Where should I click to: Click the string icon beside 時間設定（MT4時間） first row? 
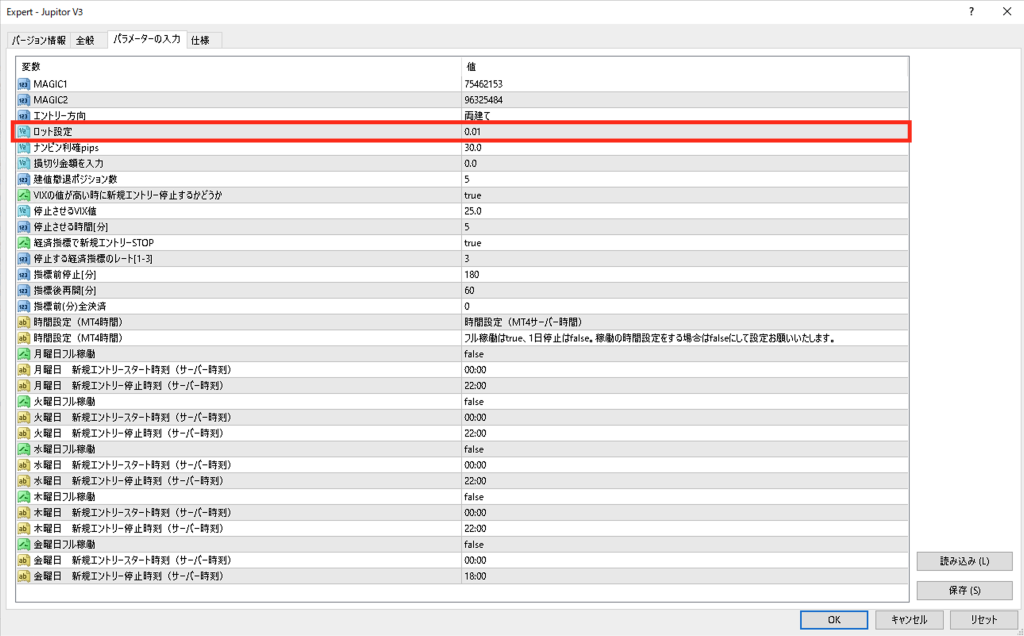pos(24,322)
